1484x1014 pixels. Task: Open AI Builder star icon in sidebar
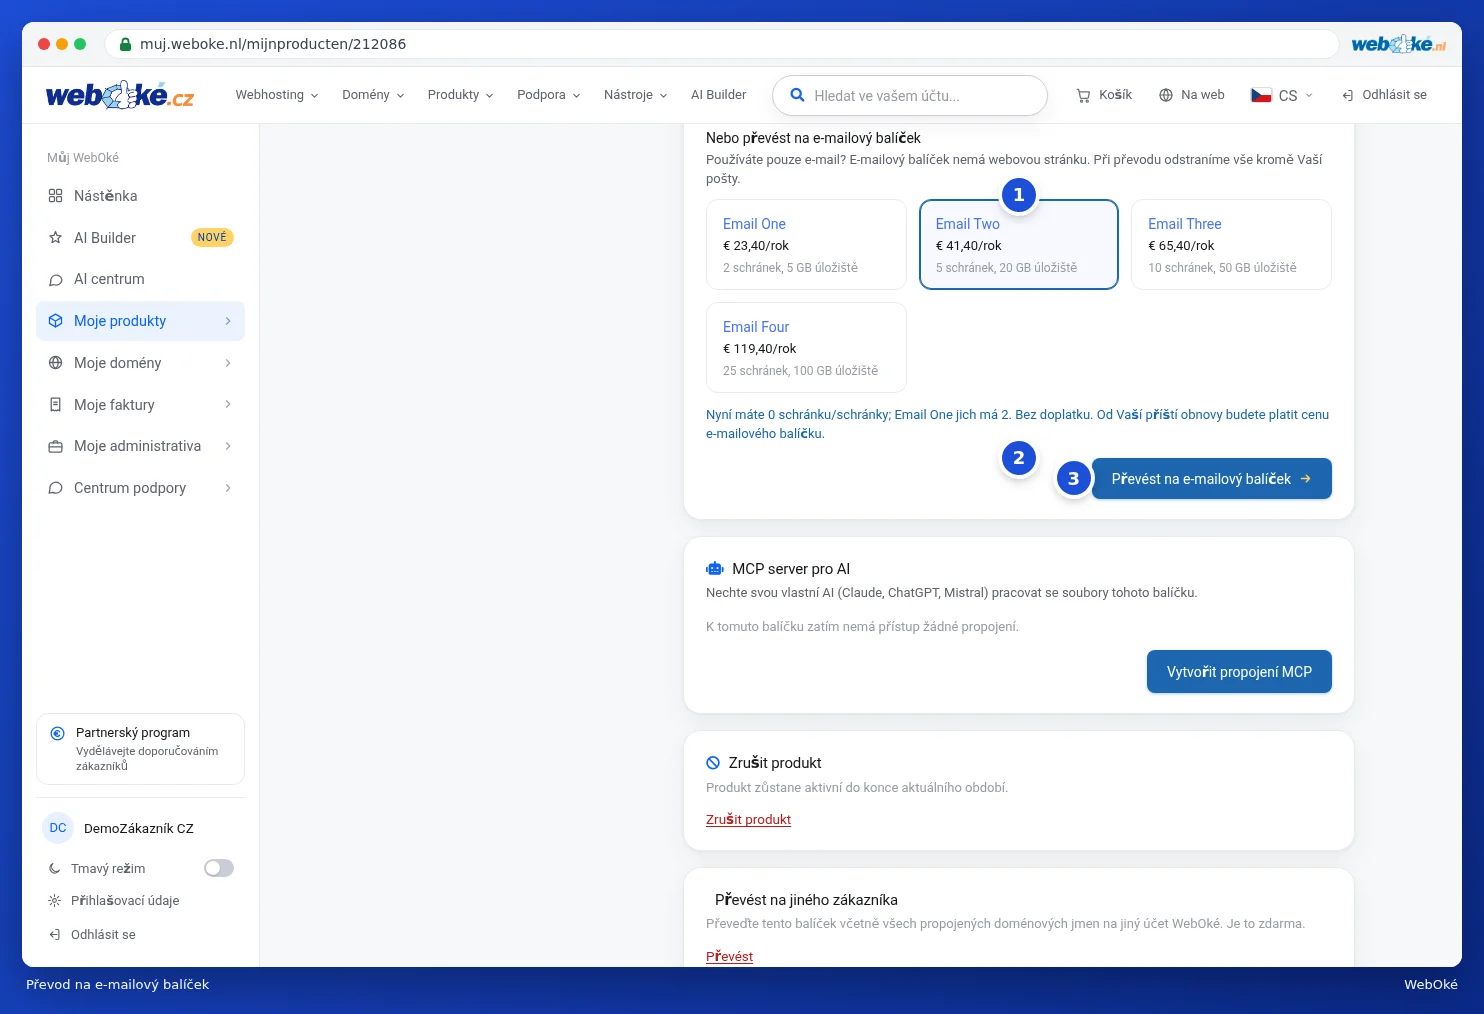[56, 238]
